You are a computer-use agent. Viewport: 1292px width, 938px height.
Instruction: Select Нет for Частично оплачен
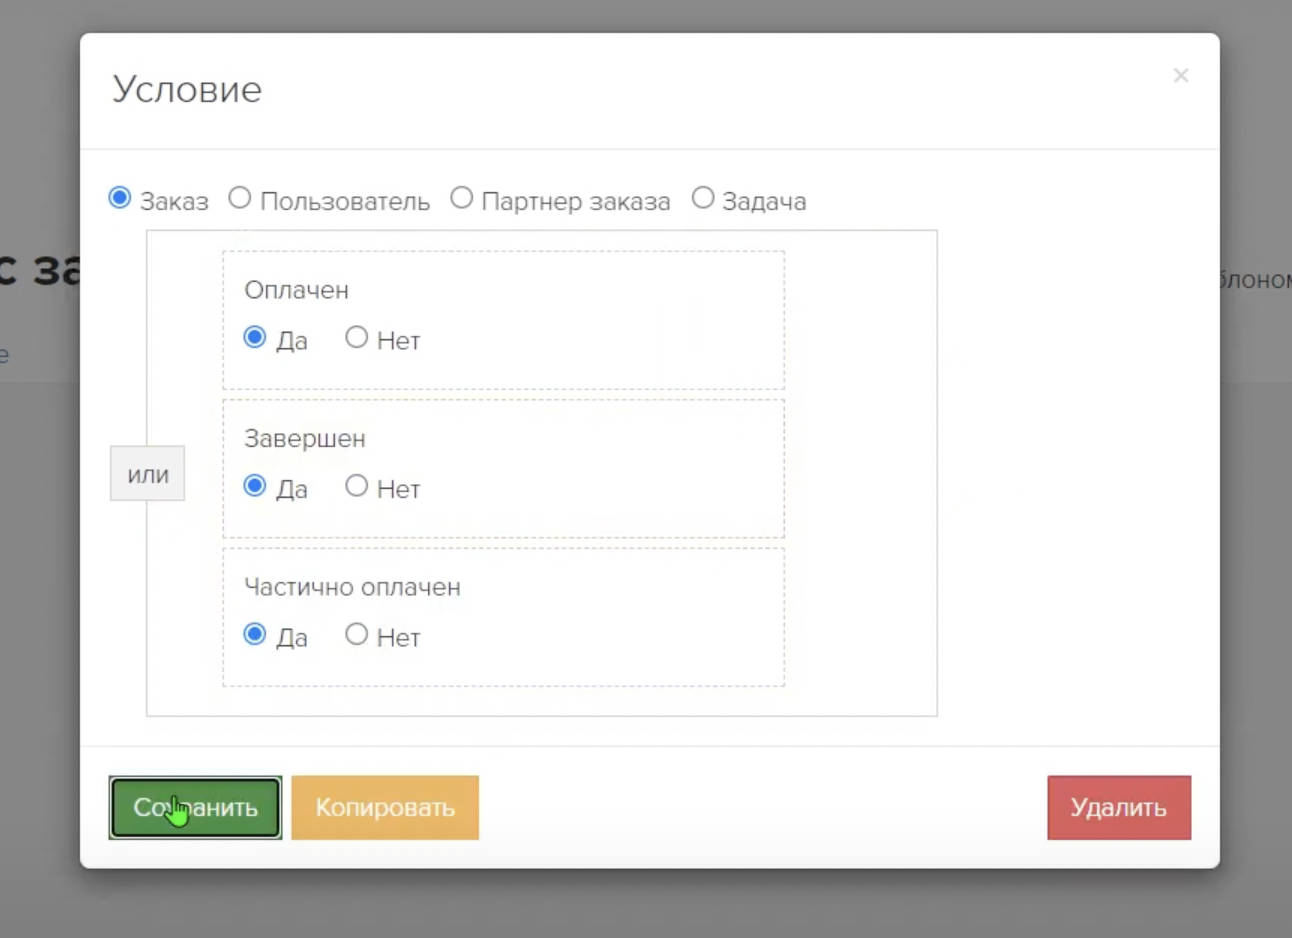[357, 634]
